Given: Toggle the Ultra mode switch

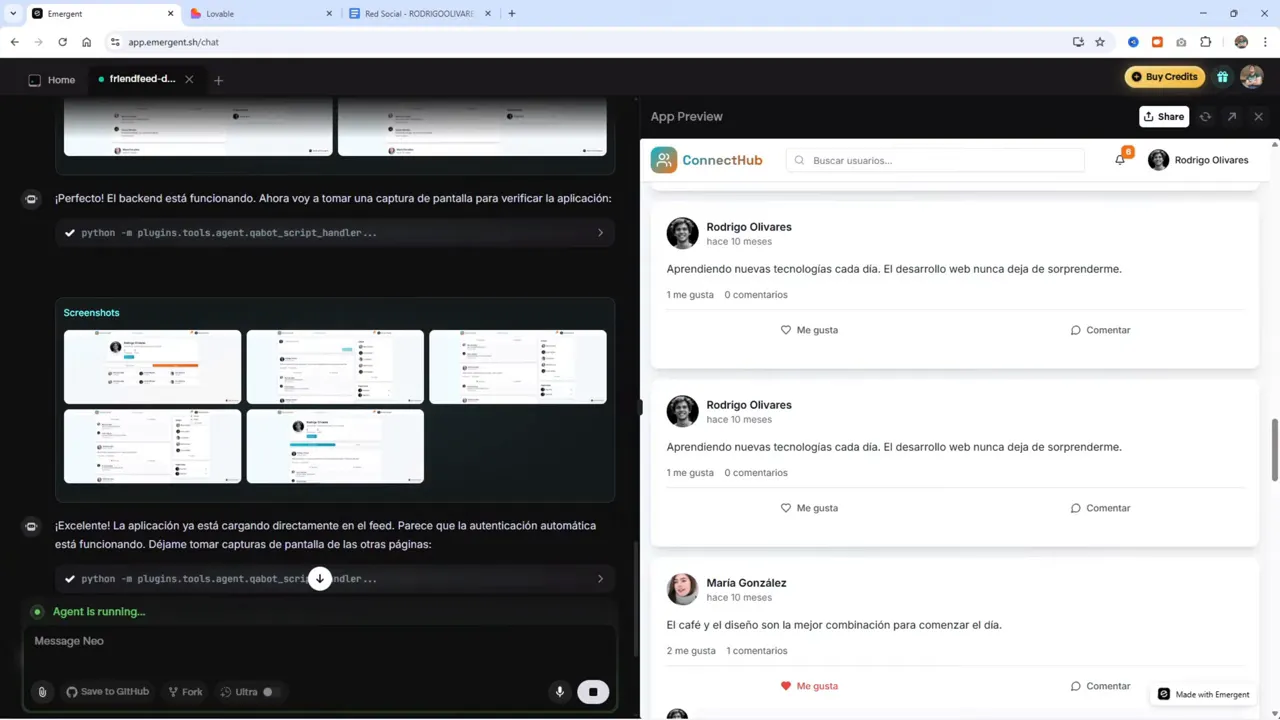Looking at the screenshot, I should [x=267, y=691].
